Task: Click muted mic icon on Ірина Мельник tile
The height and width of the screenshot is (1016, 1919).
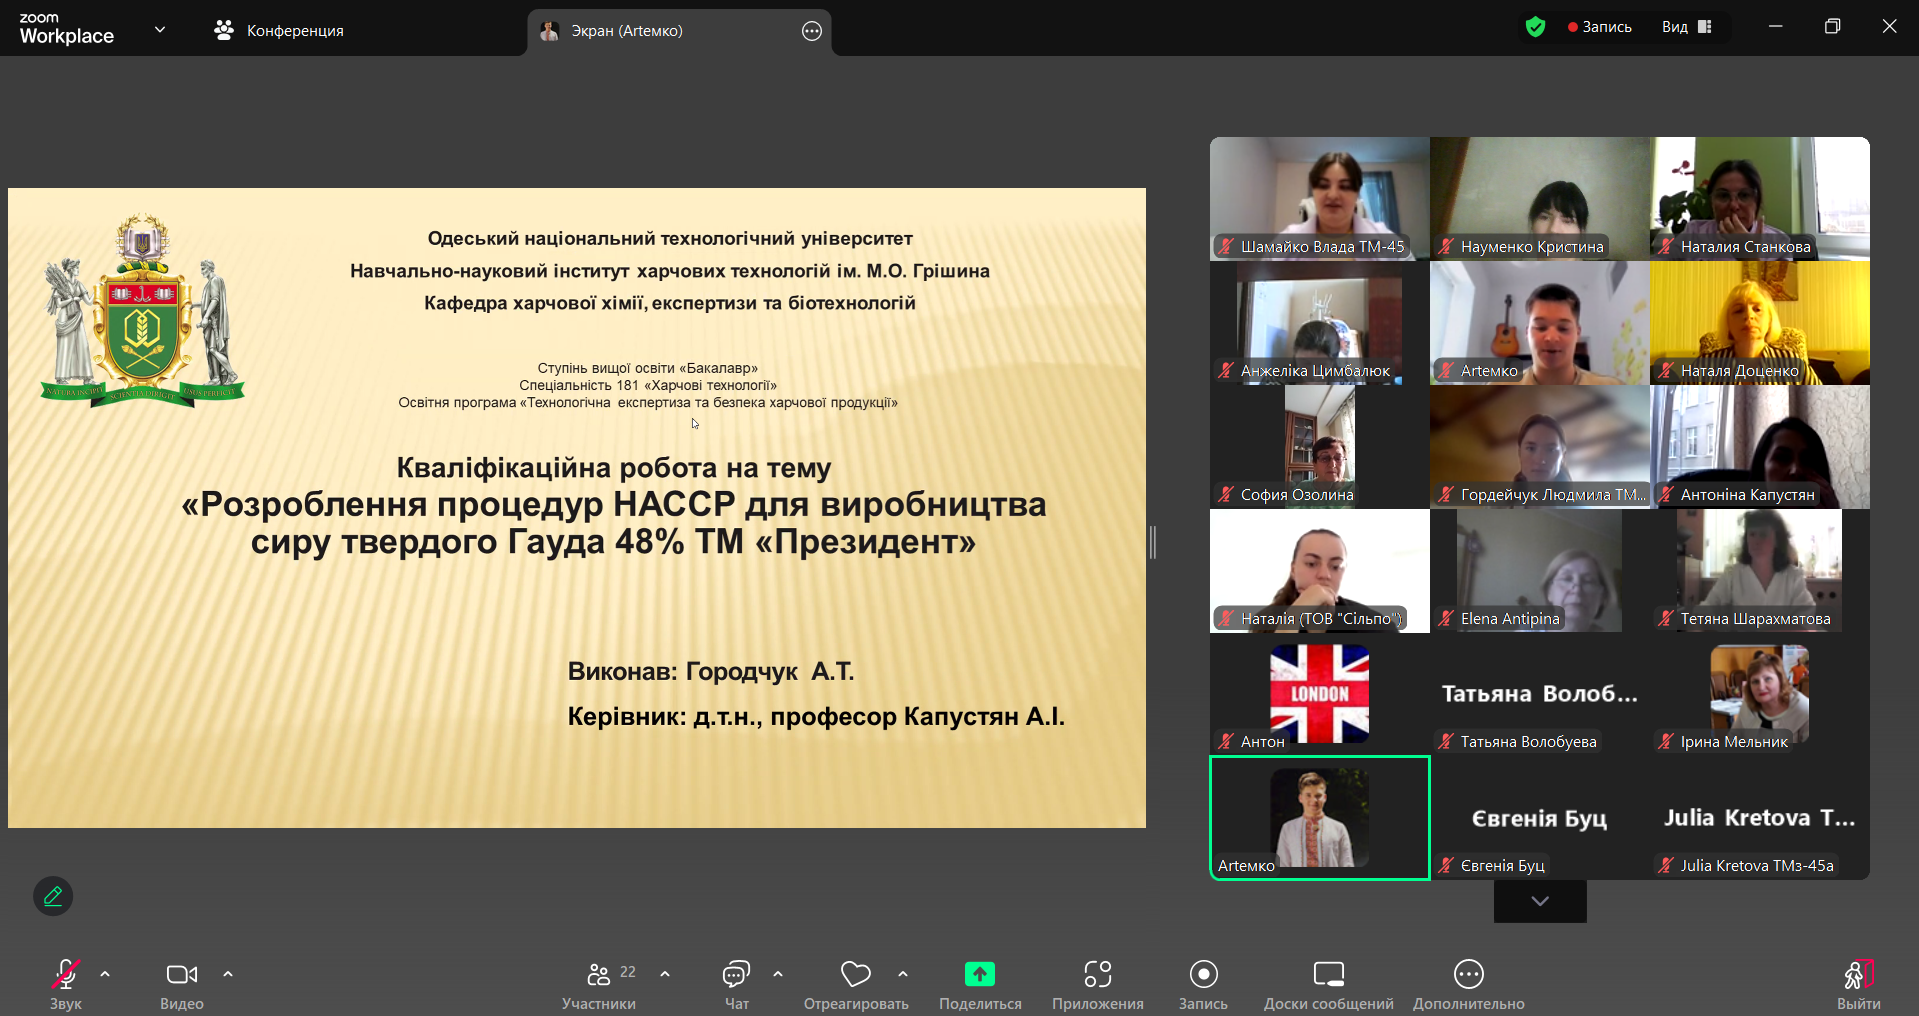Action: [x=1666, y=741]
